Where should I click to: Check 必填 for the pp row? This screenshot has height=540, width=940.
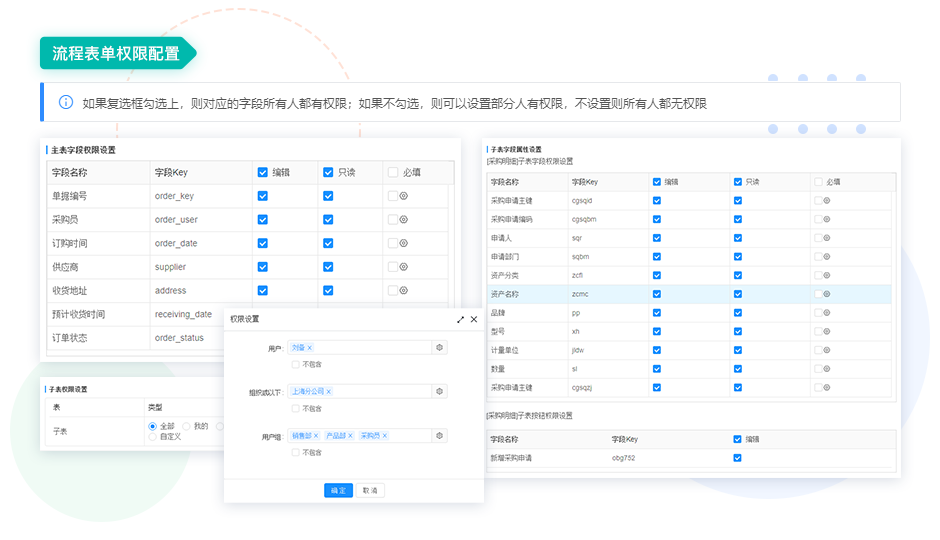[818, 313]
